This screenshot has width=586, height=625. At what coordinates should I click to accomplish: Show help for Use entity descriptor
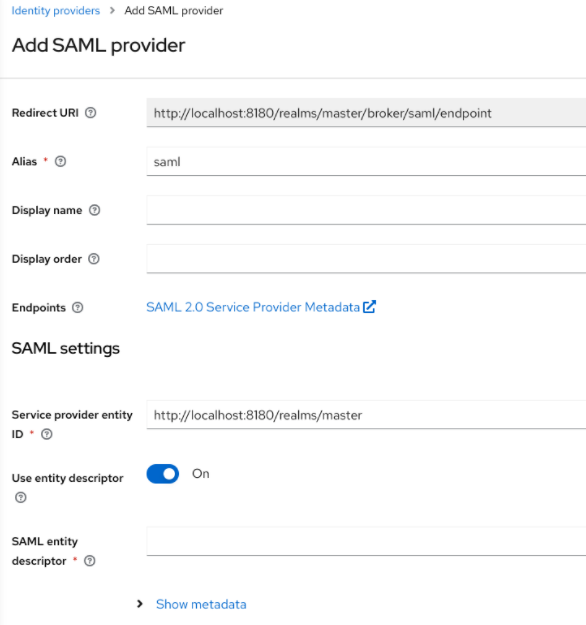point(21,497)
